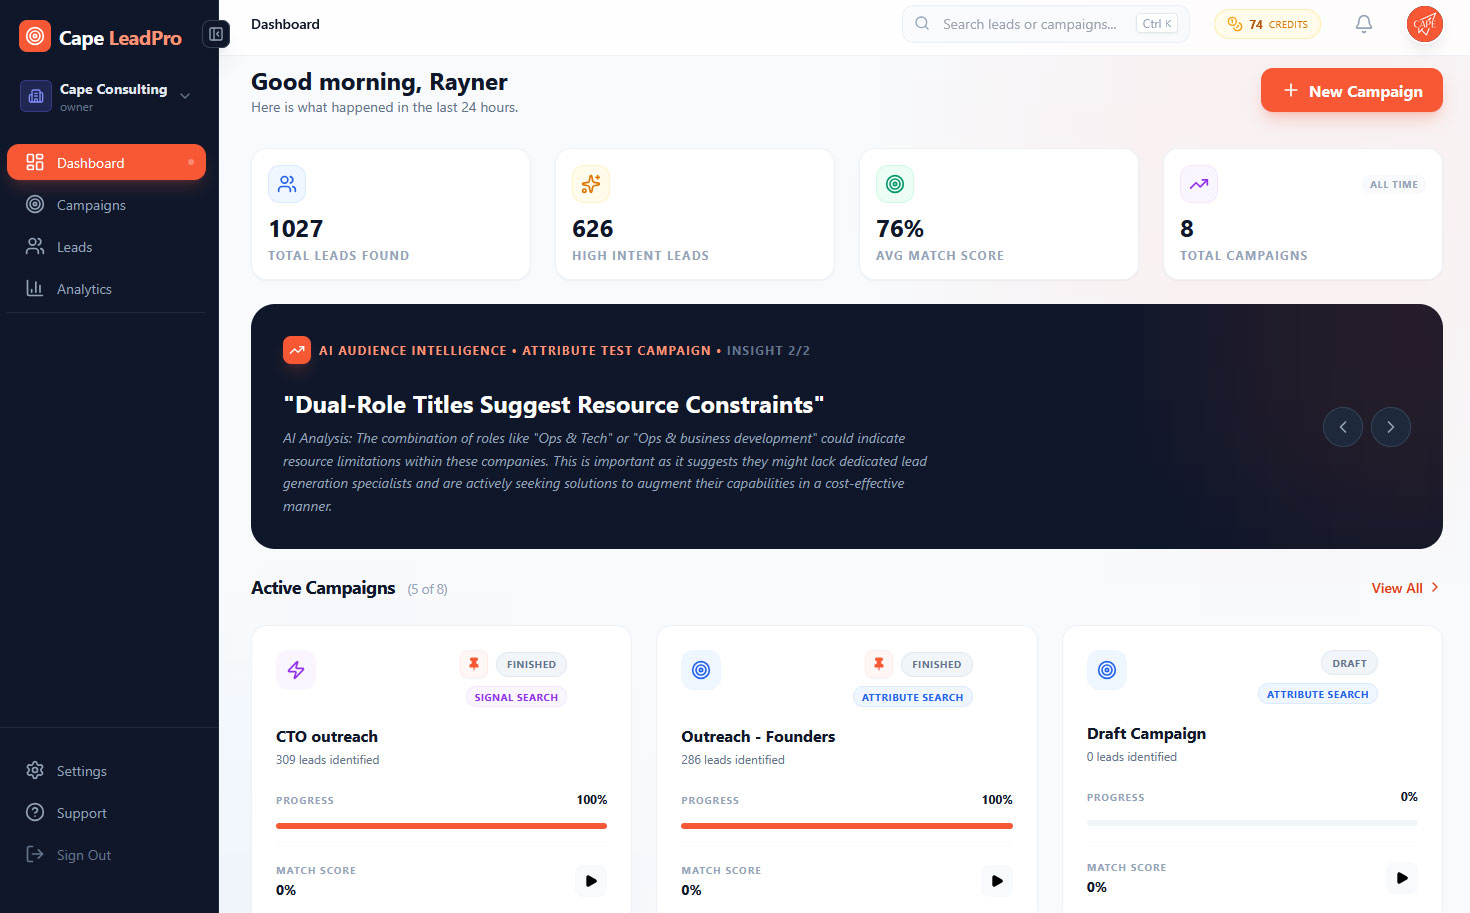
Task: Go to previous AI insight arrow
Action: click(x=1342, y=427)
